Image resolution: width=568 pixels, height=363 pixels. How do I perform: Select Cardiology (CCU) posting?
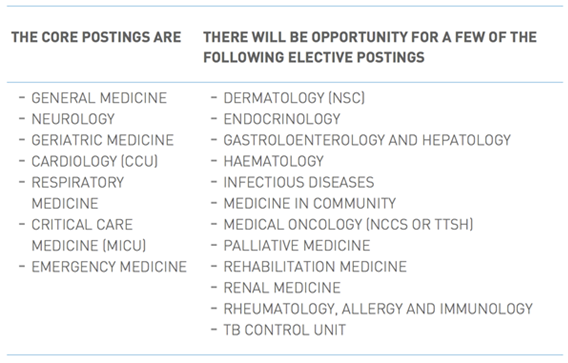pyautogui.click(x=95, y=162)
